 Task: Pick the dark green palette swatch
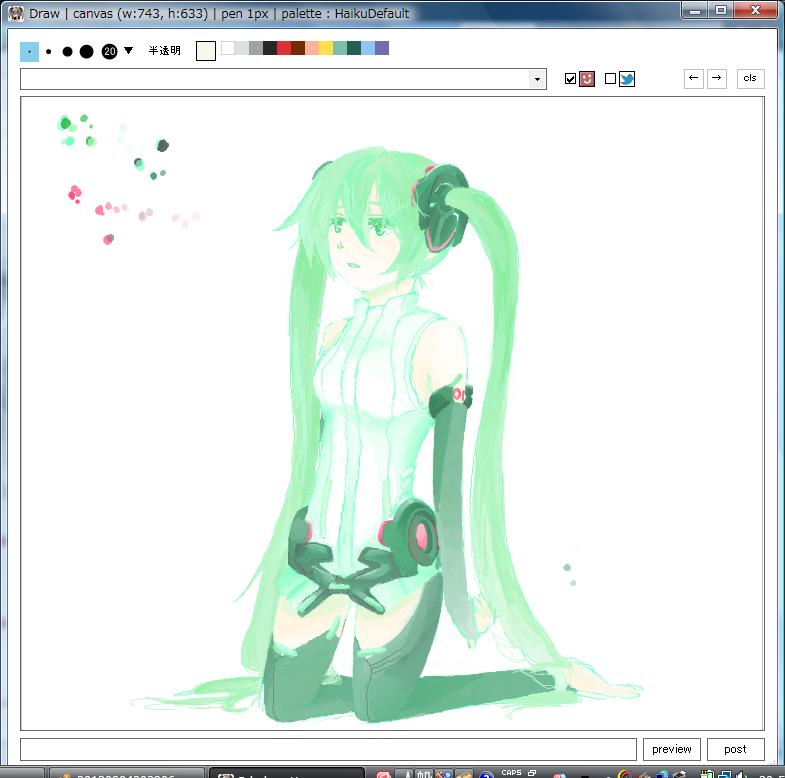point(354,48)
